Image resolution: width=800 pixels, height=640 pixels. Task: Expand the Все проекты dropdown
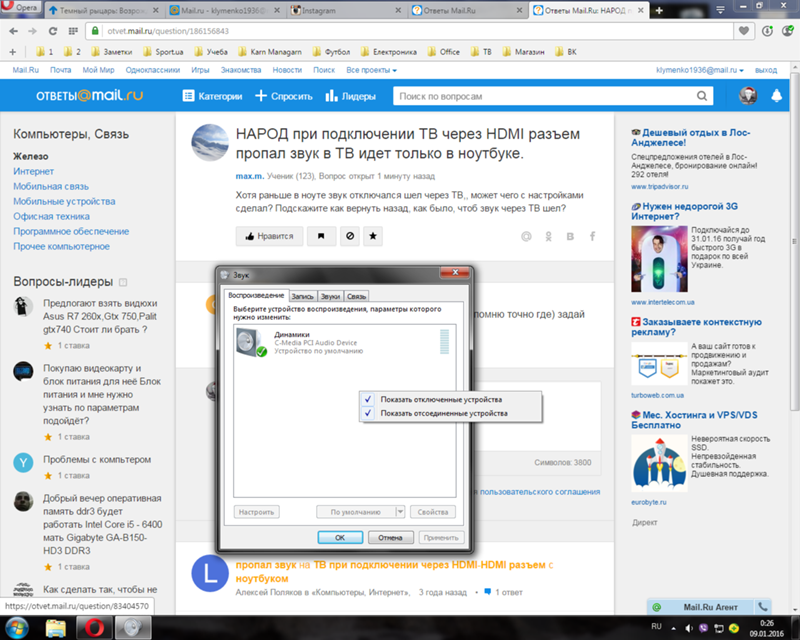pyautogui.click(x=371, y=70)
